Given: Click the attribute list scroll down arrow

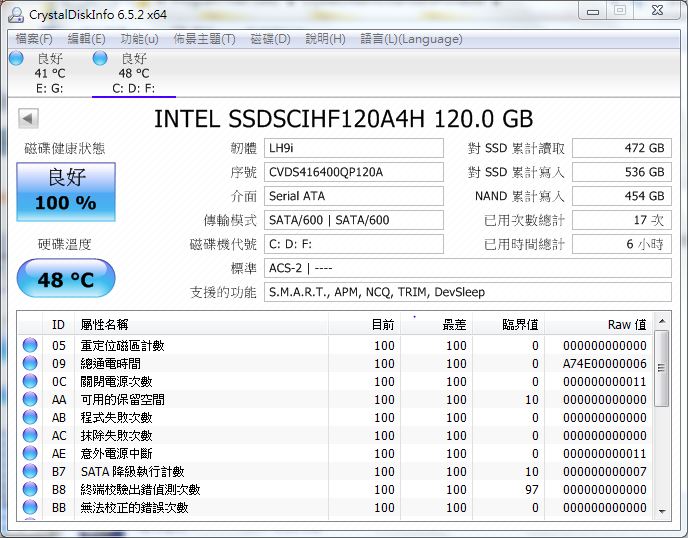Looking at the screenshot, I should [662, 511].
